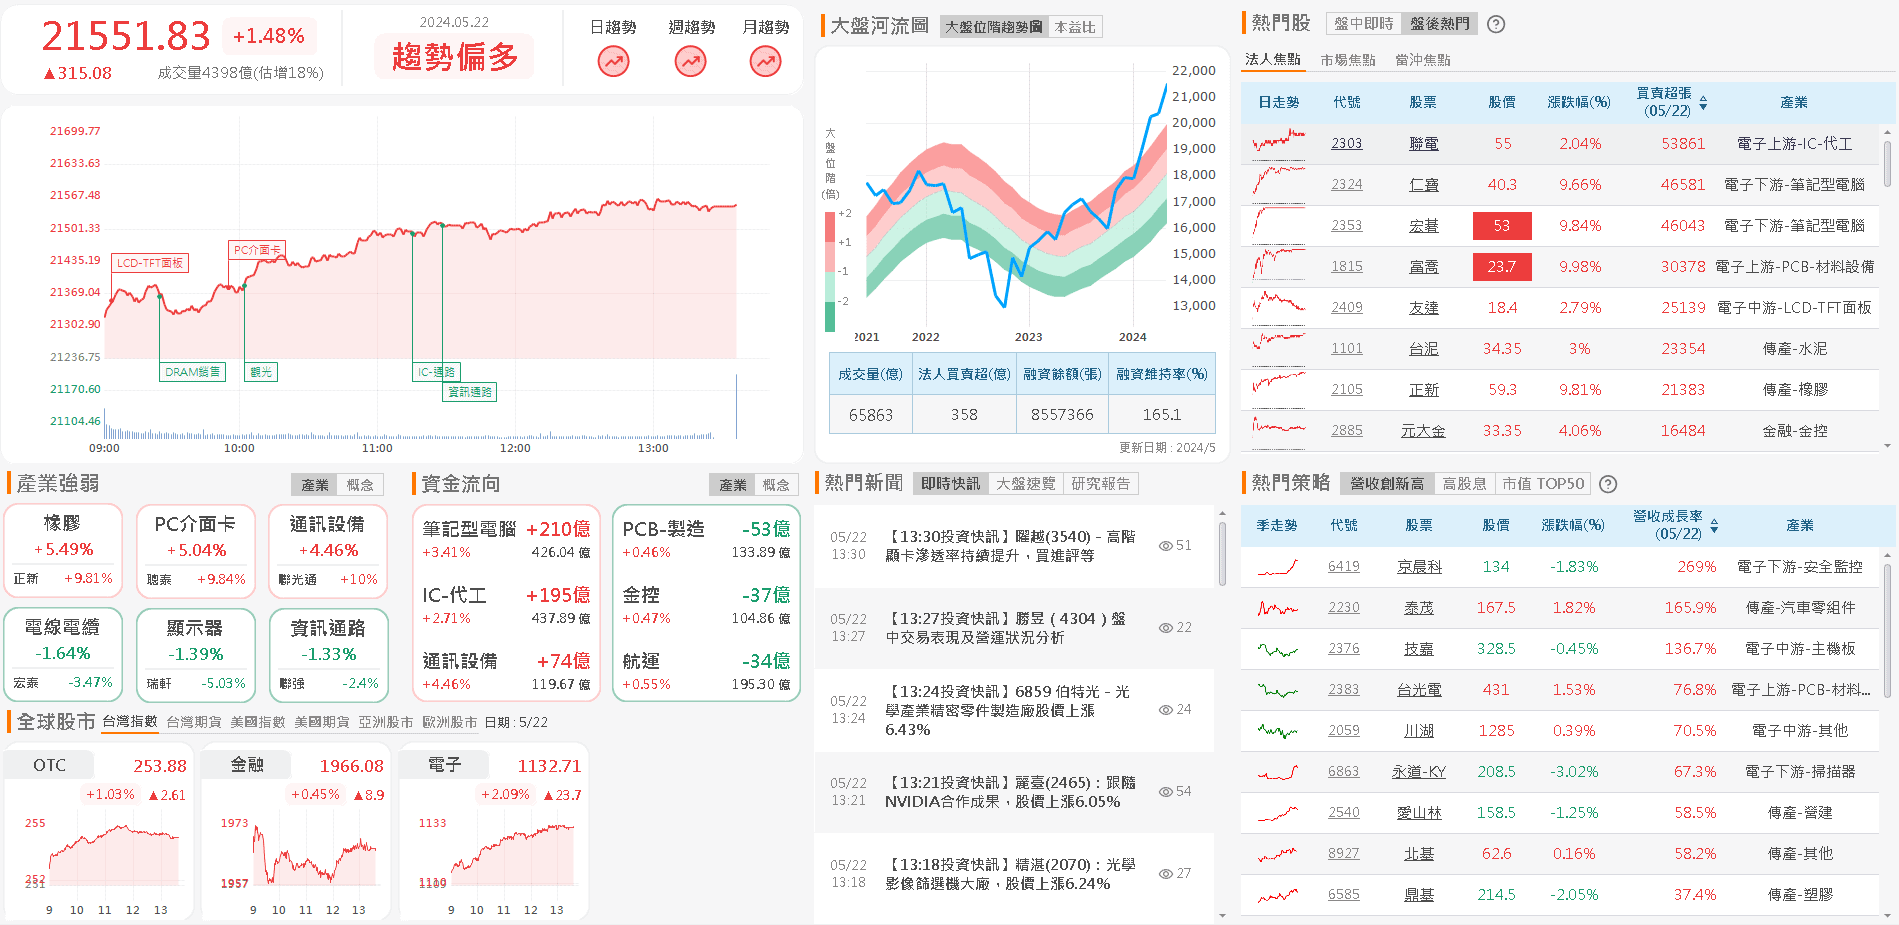Switch global markets to 亞洲股市

click(386, 722)
